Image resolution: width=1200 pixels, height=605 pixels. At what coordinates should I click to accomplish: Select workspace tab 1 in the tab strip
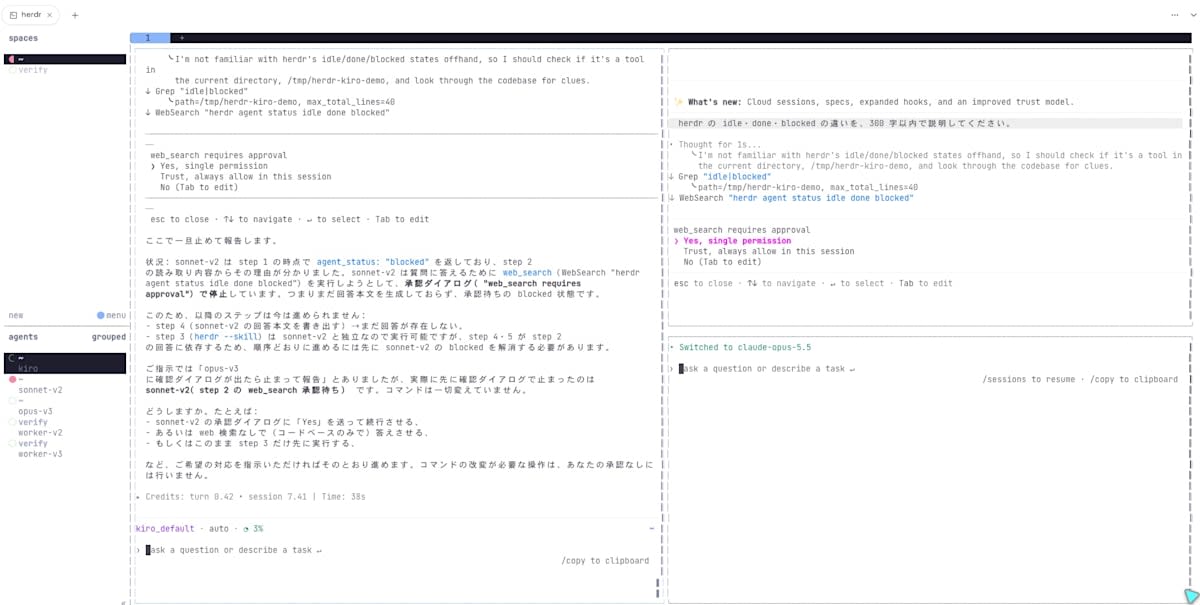point(148,38)
